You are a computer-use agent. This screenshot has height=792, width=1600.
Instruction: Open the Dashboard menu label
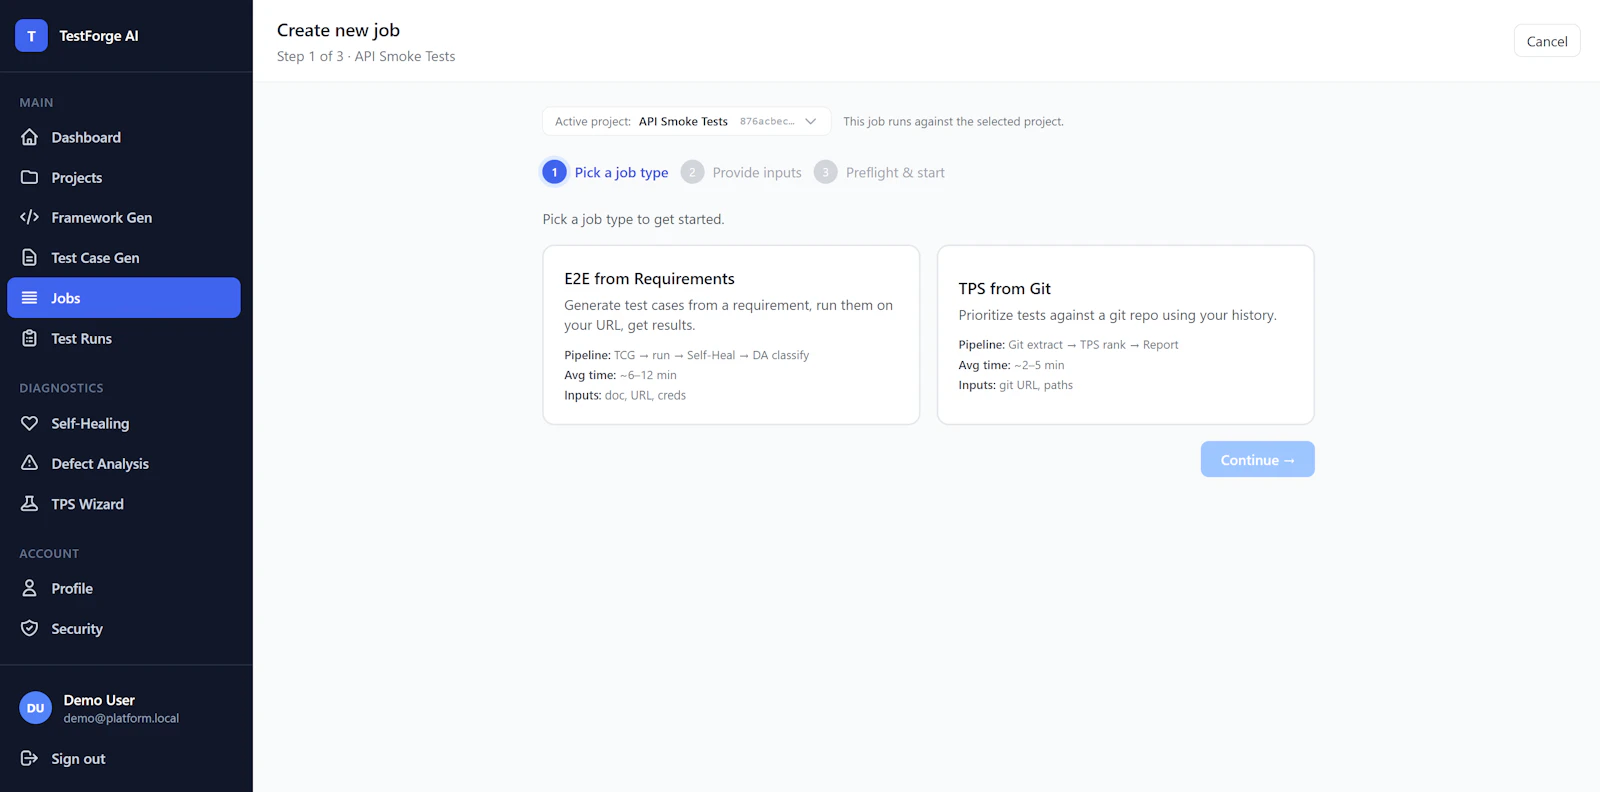86,137
